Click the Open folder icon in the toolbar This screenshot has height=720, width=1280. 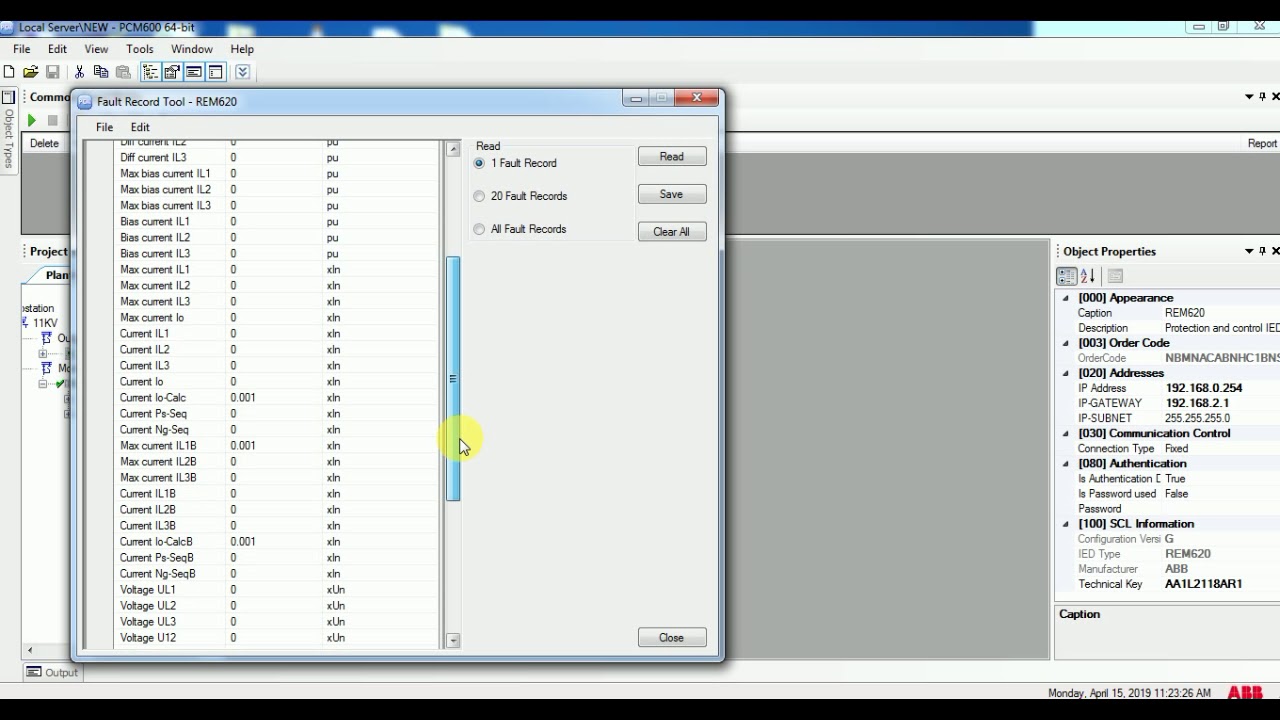coord(31,72)
